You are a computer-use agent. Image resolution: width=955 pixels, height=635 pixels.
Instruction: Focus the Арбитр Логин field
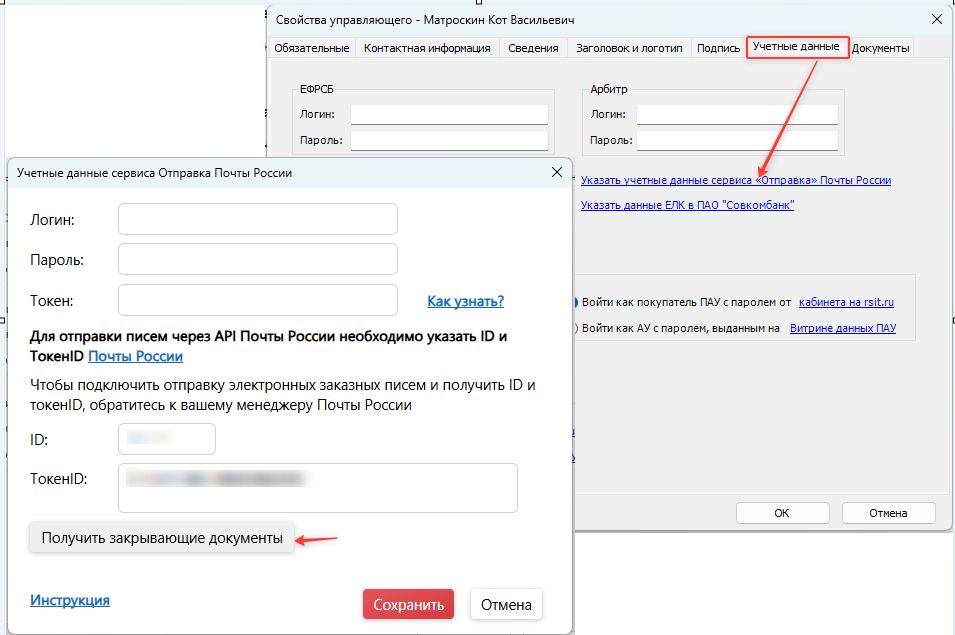tap(738, 114)
